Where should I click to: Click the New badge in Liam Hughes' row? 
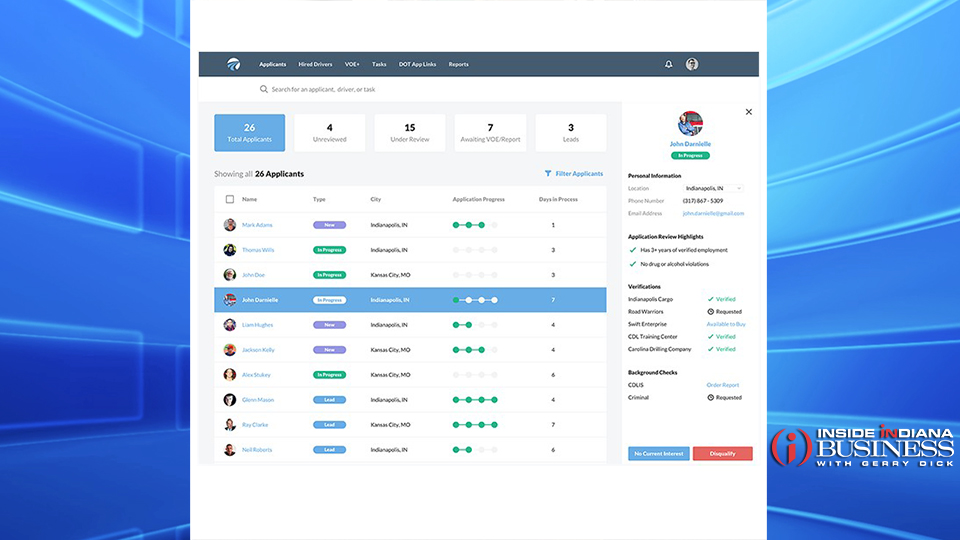(329, 325)
